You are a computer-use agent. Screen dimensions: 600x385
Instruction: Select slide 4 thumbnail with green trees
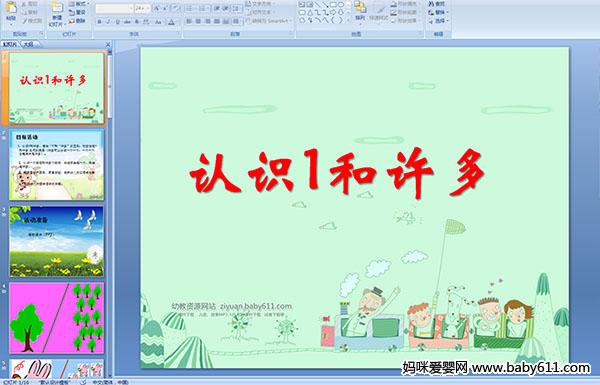click(57, 318)
